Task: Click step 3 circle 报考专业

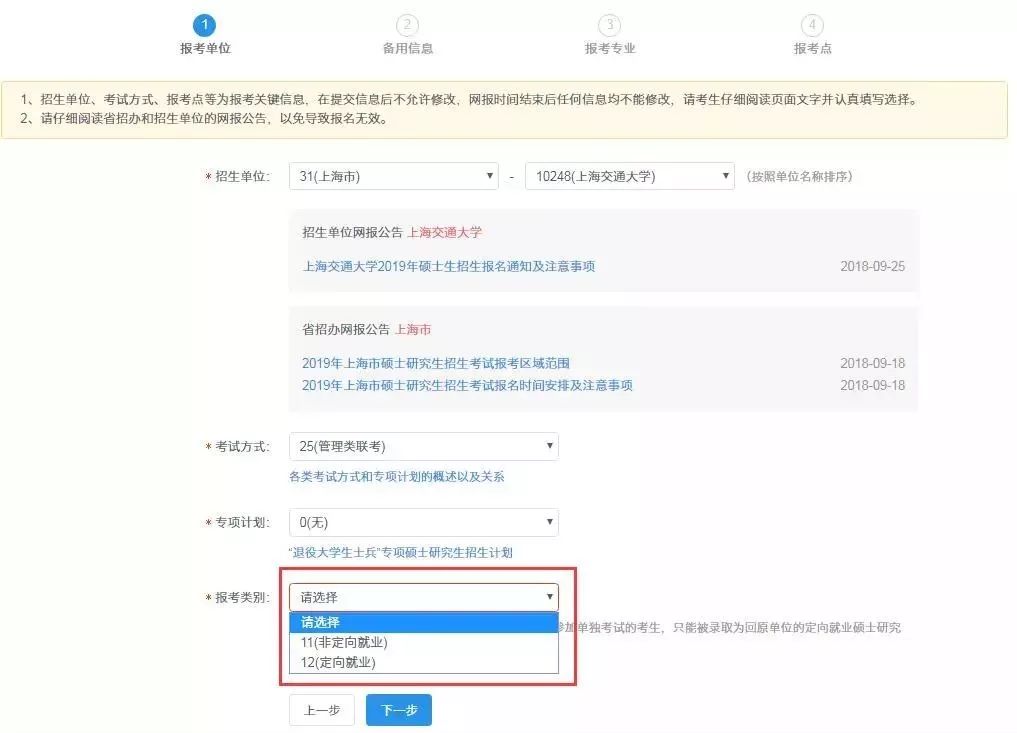Action: [610, 25]
